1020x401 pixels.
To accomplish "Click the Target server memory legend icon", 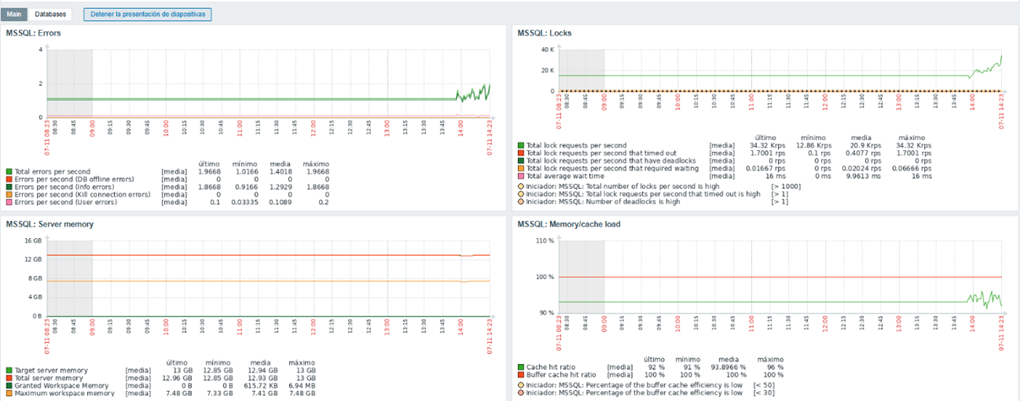I will click(9, 370).
